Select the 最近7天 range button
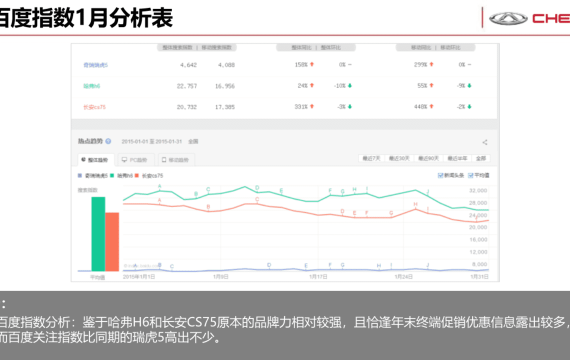The height and width of the screenshot is (360, 570). pyautogui.click(x=371, y=159)
